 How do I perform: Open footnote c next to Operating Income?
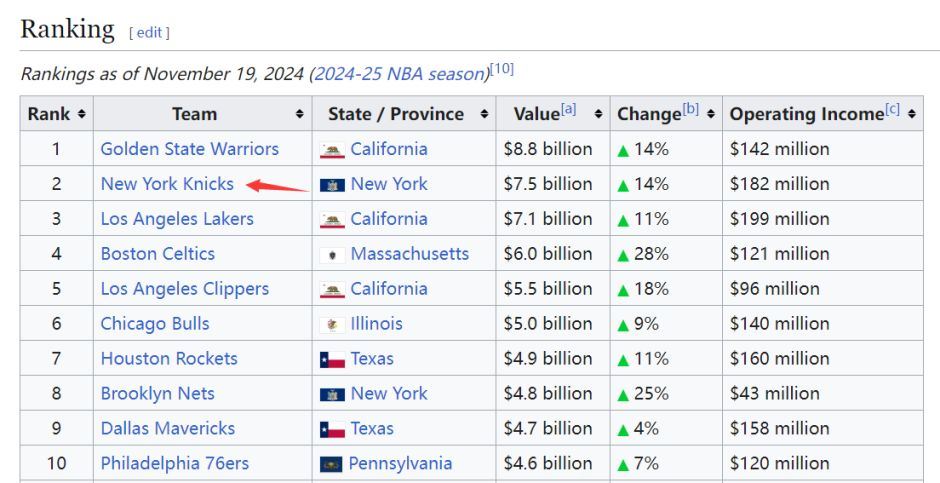point(893,109)
